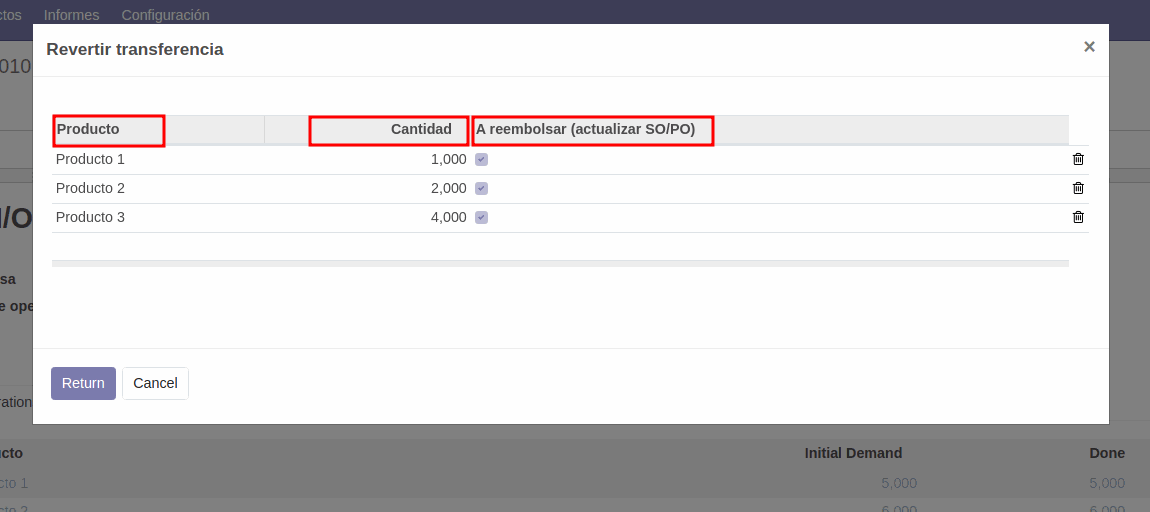Toggle refund checkbox for Producto 1
This screenshot has height=512, width=1150.
coord(481,159)
